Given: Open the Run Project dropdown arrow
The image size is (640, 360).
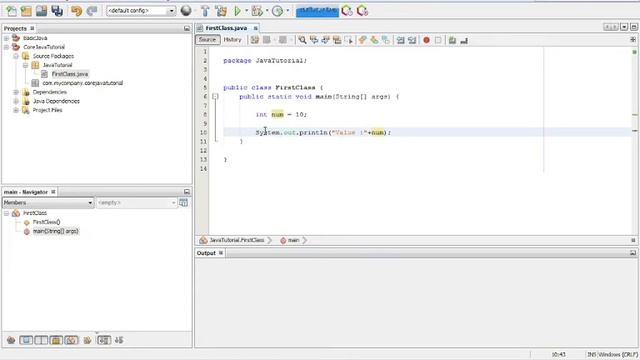Looking at the screenshot, I should [246, 11].
